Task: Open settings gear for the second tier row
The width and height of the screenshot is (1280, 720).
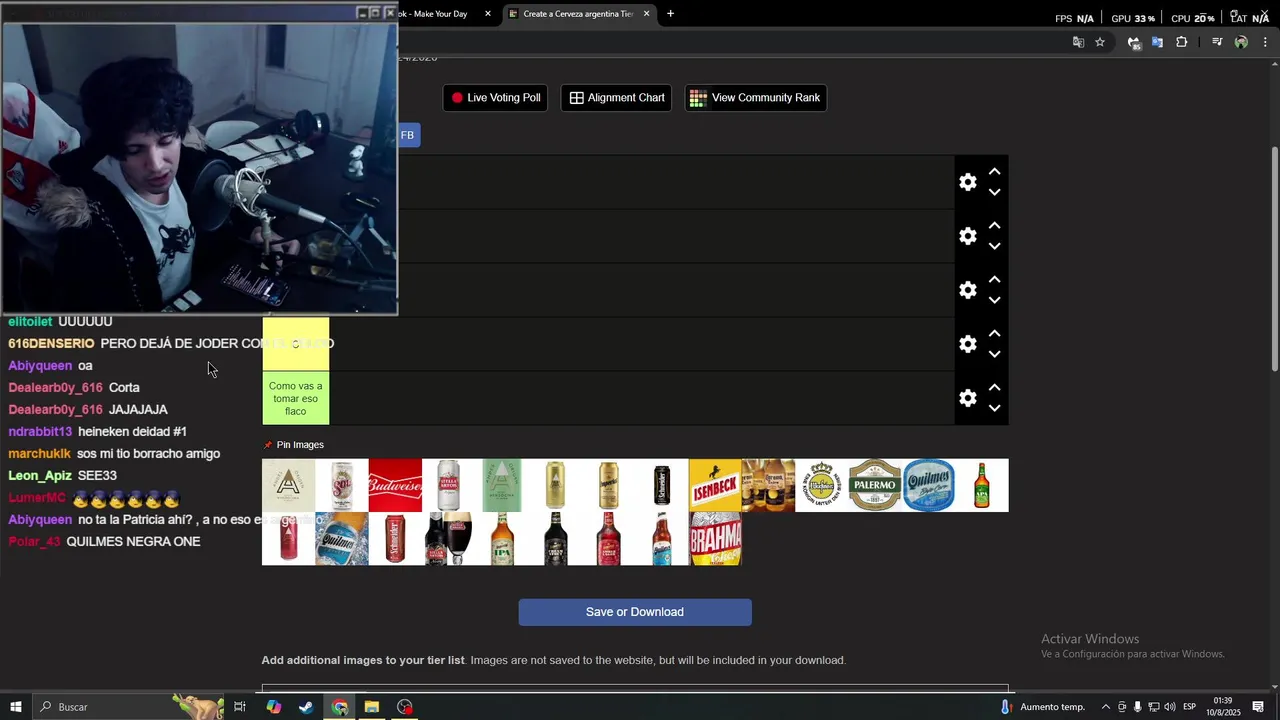Action: (967, 236)
